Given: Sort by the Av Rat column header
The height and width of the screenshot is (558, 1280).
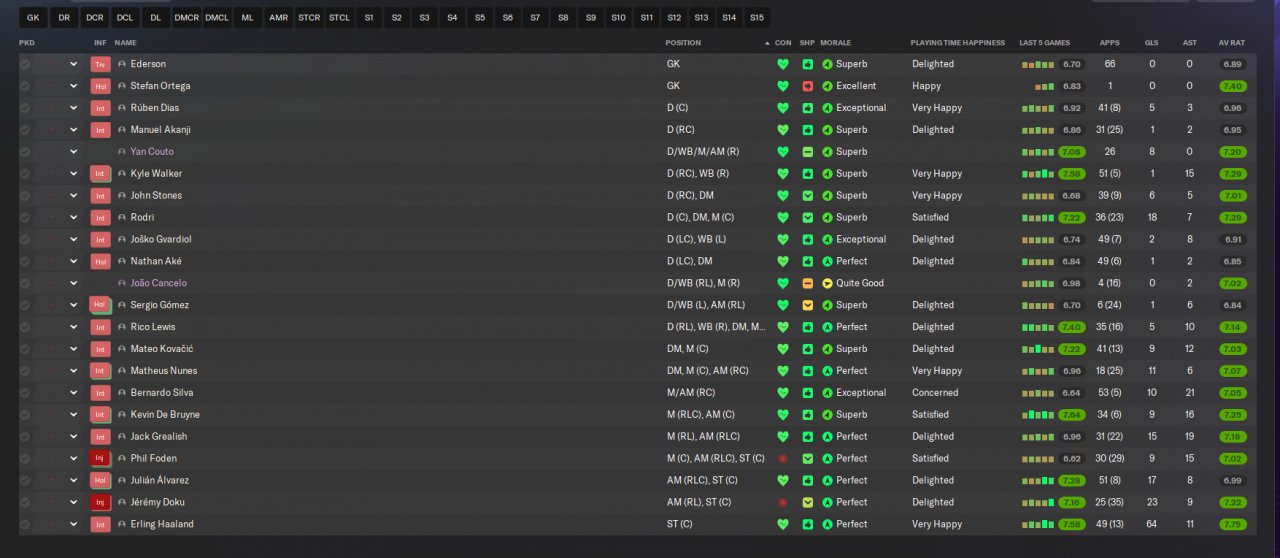Looking at the screenshot, I should (1231, 43).
